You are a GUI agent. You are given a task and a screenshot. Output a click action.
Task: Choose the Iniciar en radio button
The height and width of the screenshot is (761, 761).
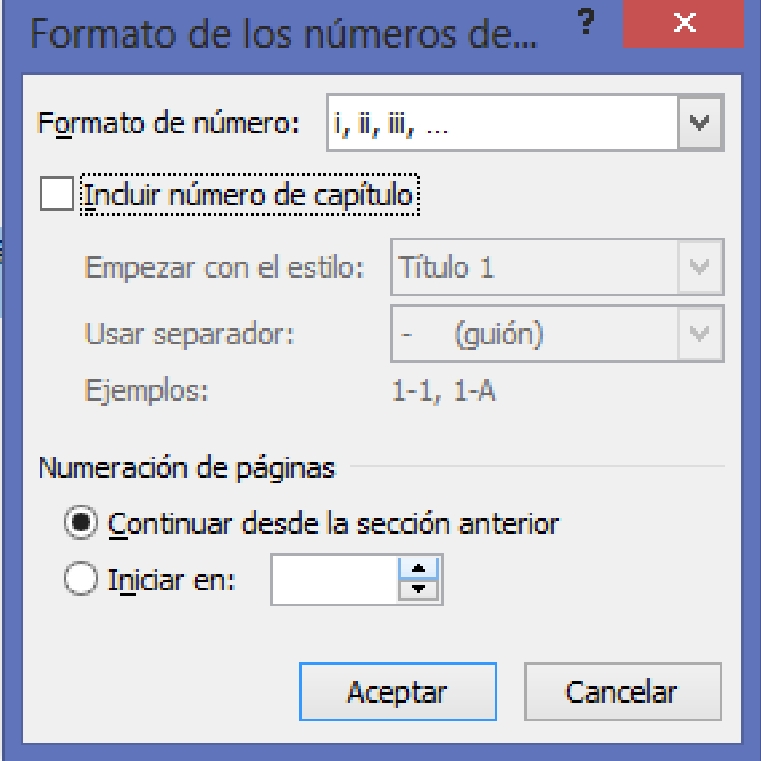(81, 579)
